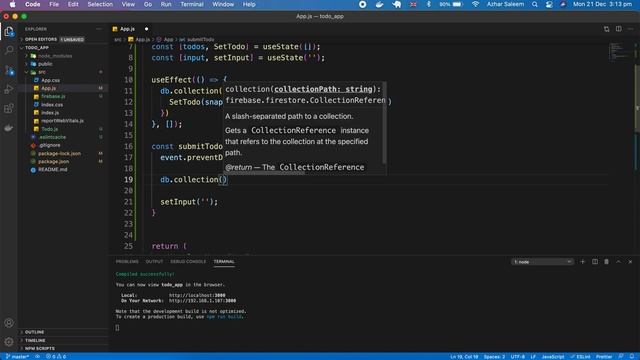Viewport: 640px width, 360px height.
Task: Open the Run and Debug view
Action: 9,89
